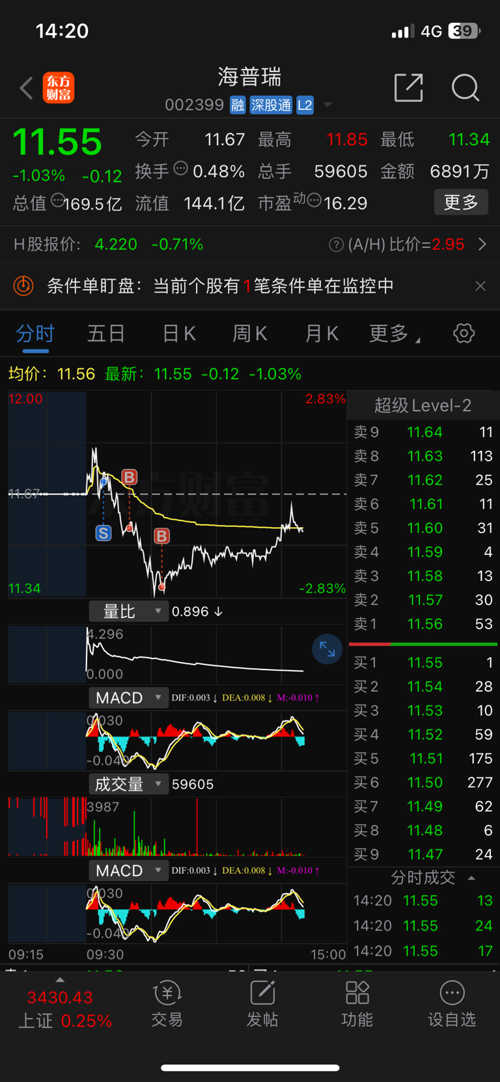Image resolution: width=500 pixels, height=1082 pixels.
Task: Expand the 成交量 indicator dropdown
Action: 128,784
